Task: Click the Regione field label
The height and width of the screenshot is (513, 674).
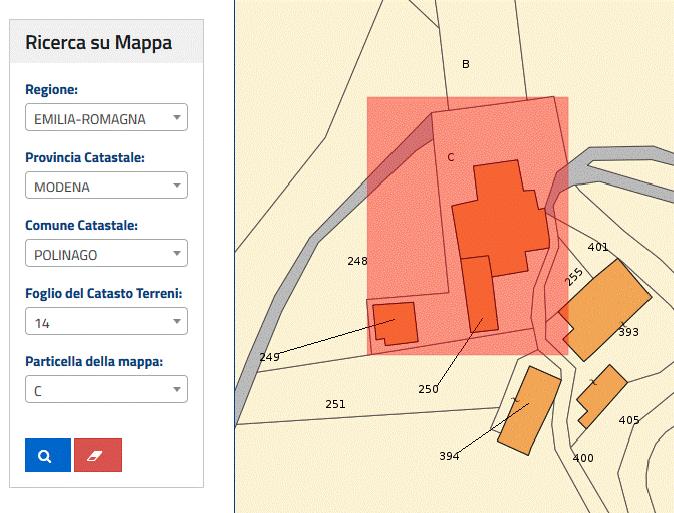Action: [52, 89]
